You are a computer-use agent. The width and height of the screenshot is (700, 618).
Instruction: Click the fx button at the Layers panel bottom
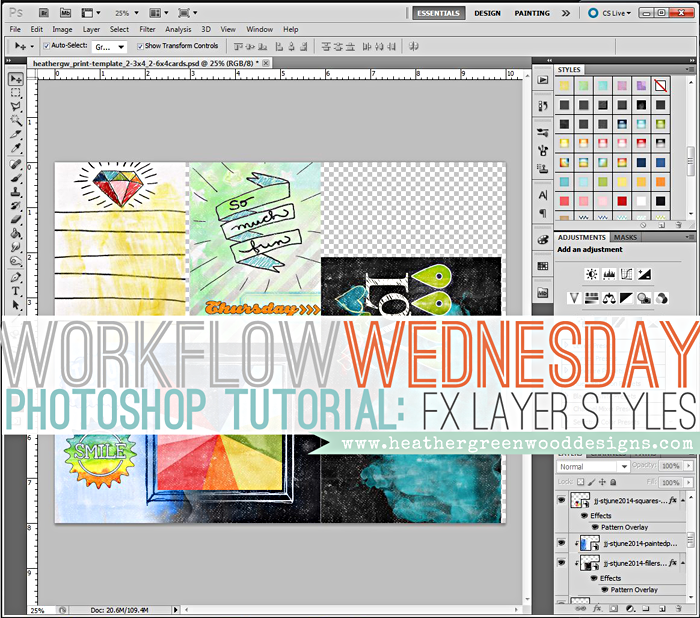tap(597, 608)
